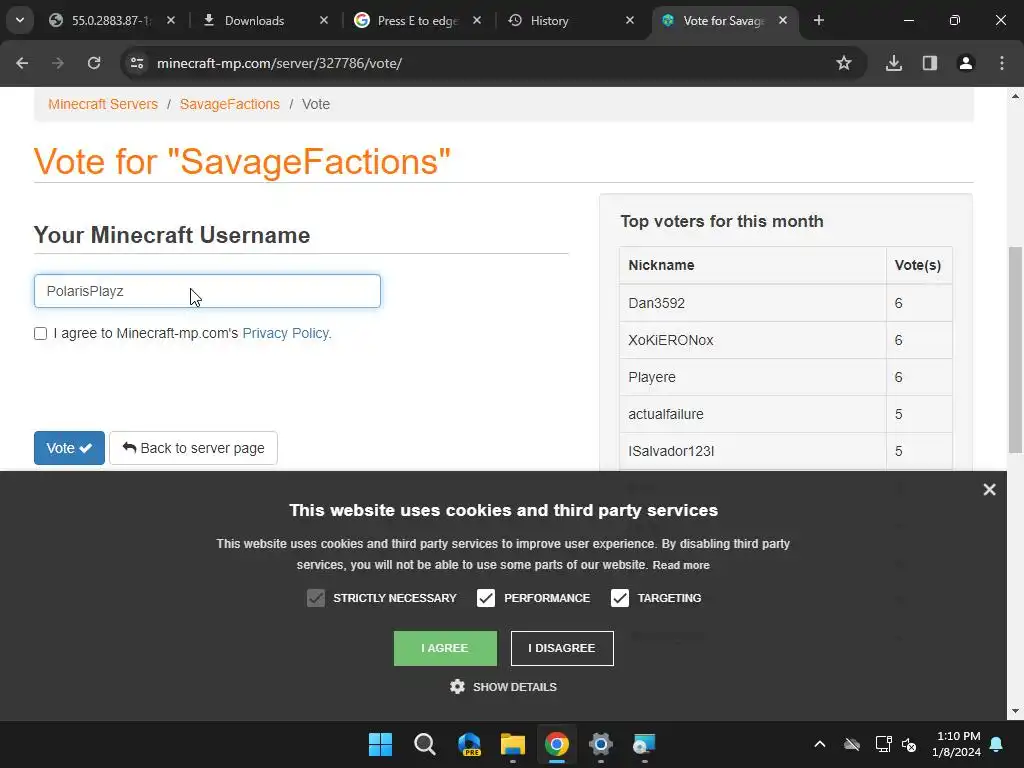Click Chrome icon in the taskbar

pyautogui.click(x=557, y=744)
